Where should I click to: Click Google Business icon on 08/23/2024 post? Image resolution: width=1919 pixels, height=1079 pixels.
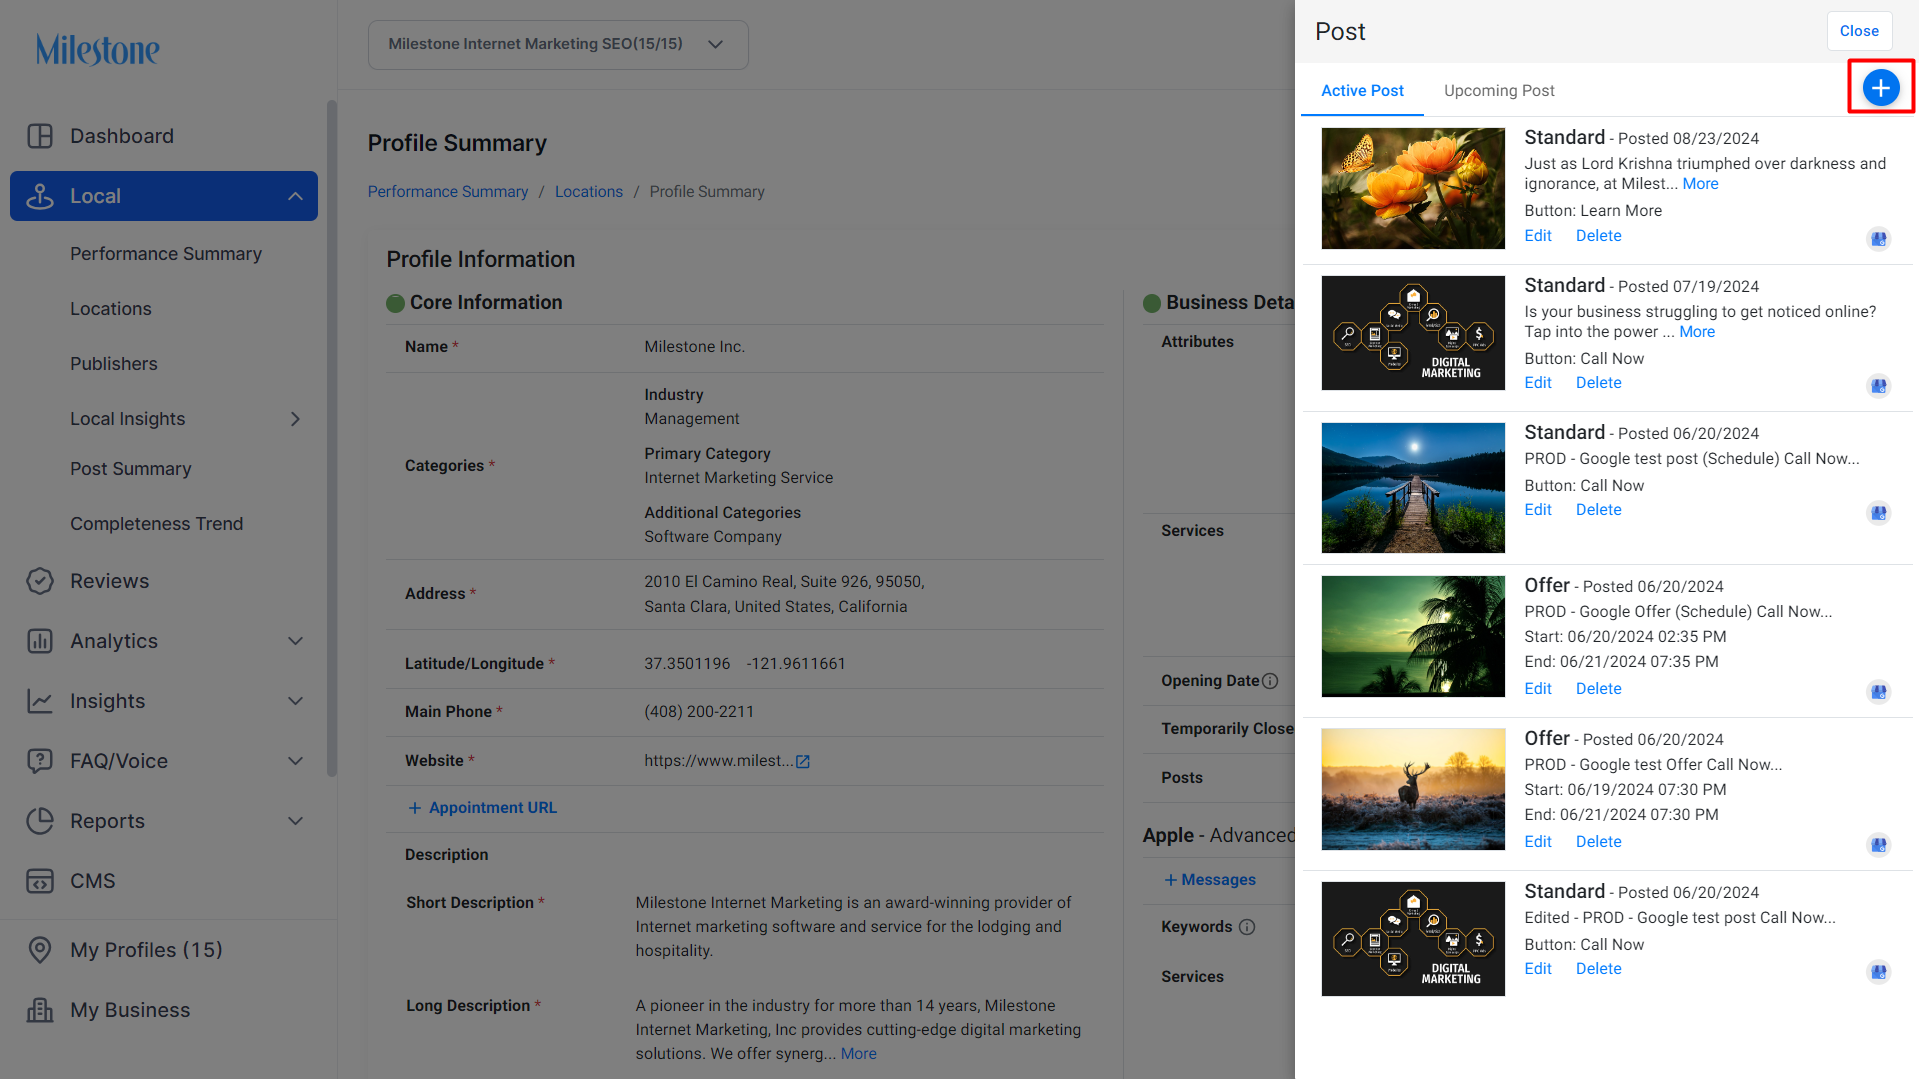1879,239
